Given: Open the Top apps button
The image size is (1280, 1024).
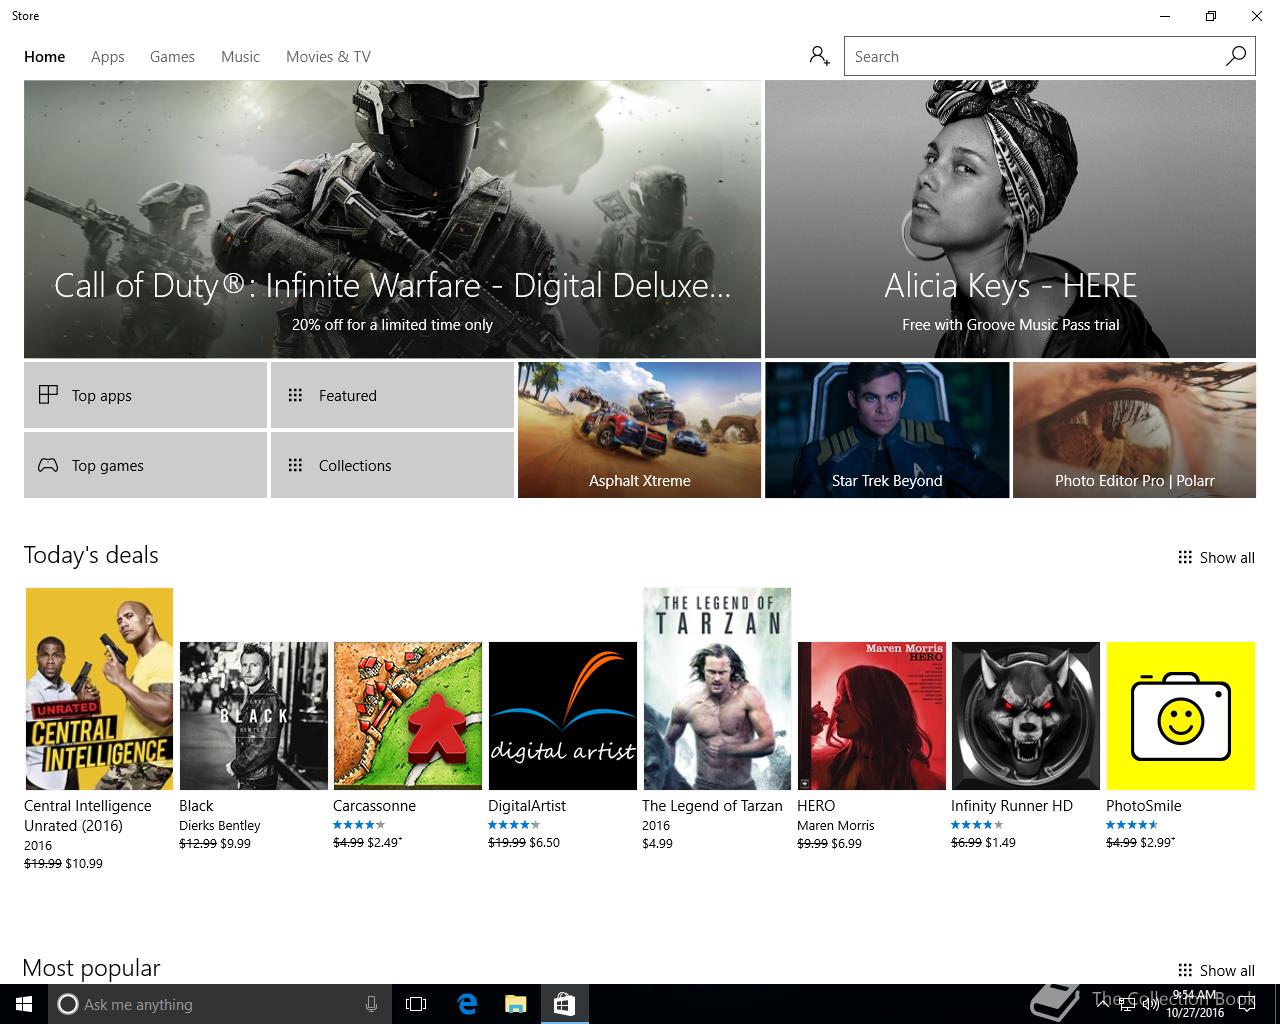Looking at the screenshot, I should point(145,395).
